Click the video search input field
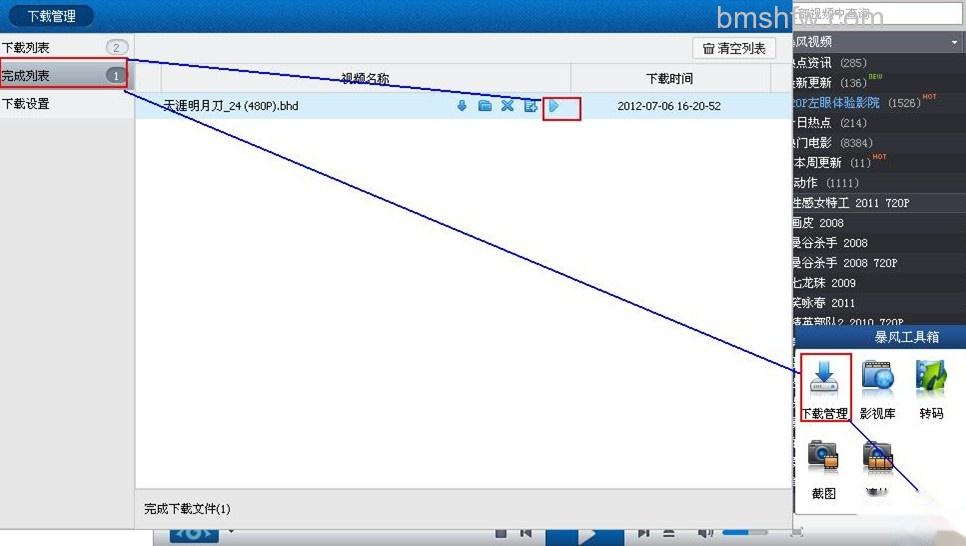966x546 pixels. tap(876, 13)
